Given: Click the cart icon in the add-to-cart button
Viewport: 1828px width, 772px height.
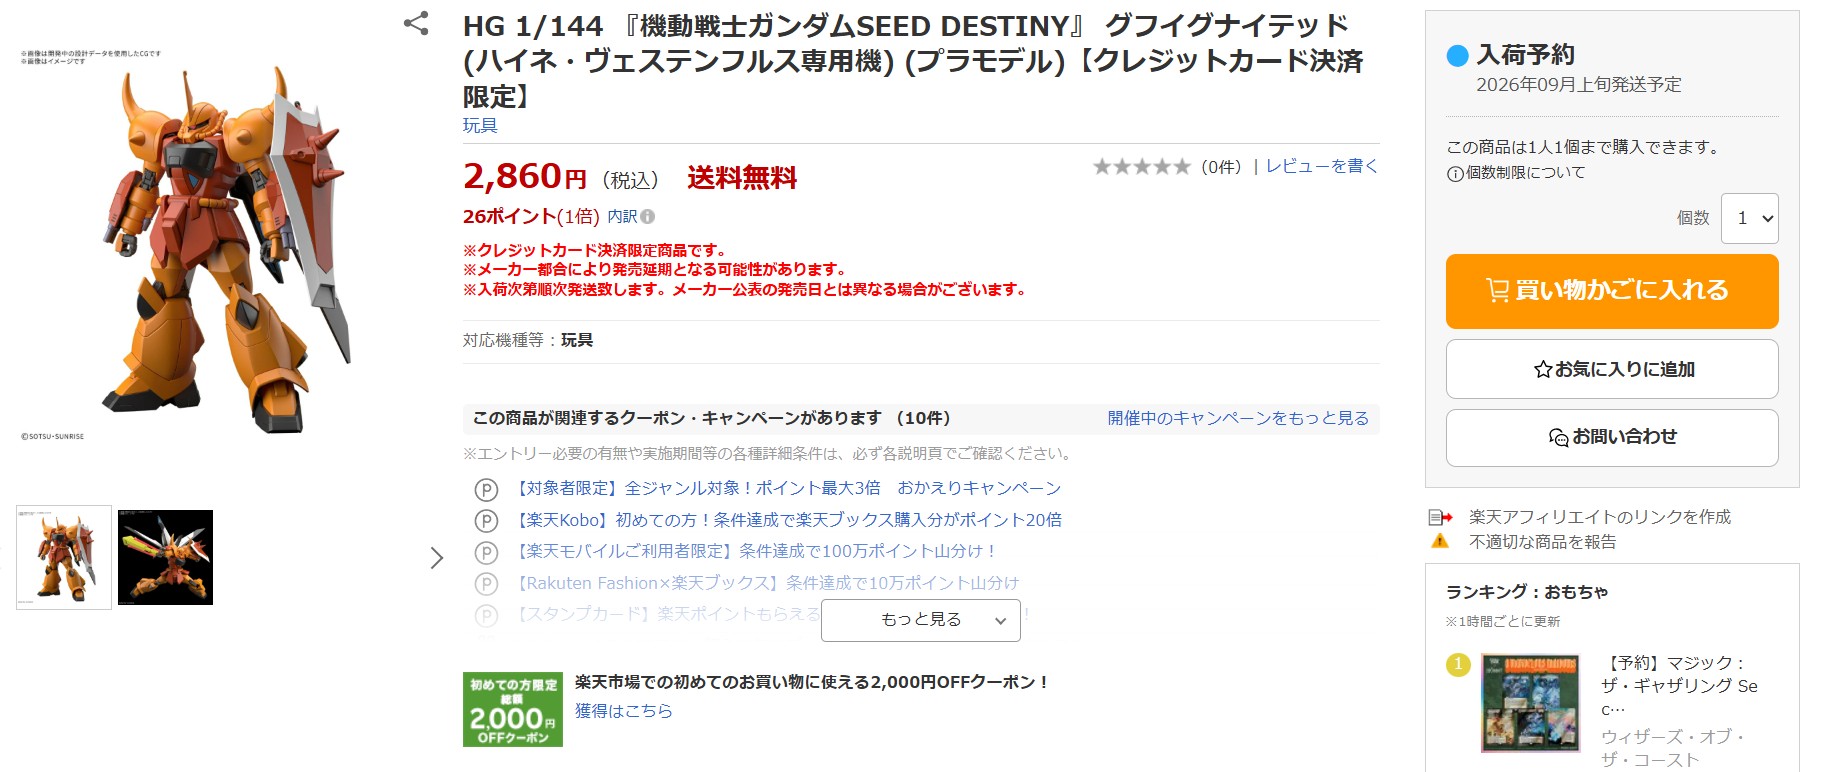Looking at the screenshot, I should coord(1497,291).
